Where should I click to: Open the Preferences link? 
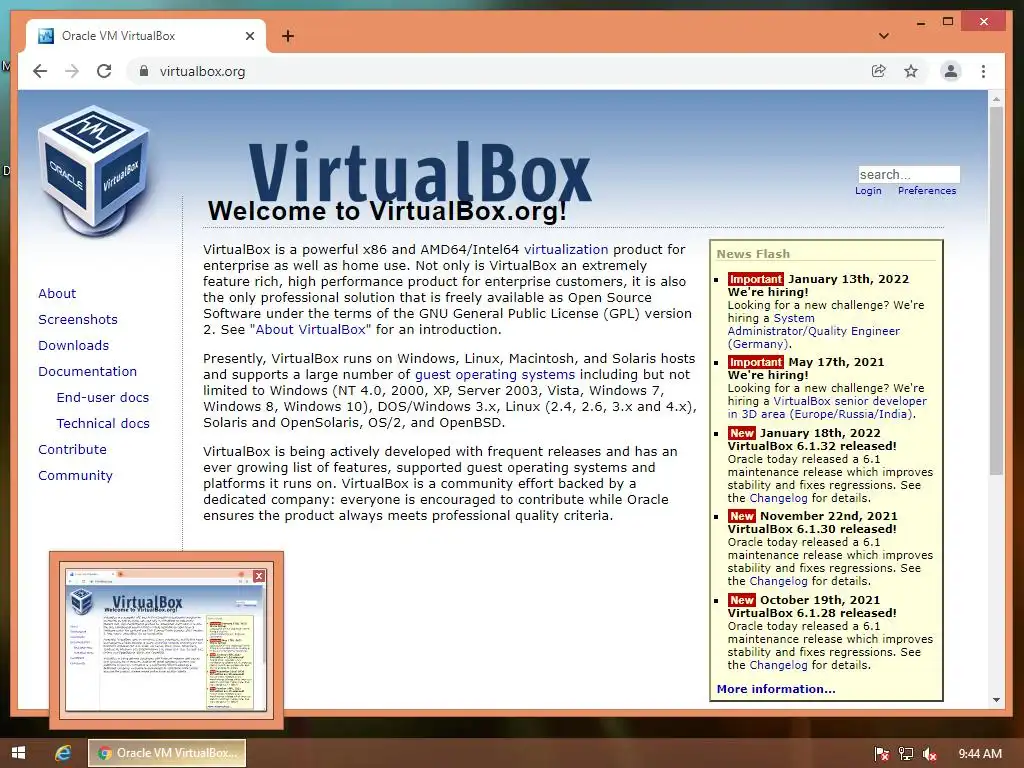pos(927,191)
